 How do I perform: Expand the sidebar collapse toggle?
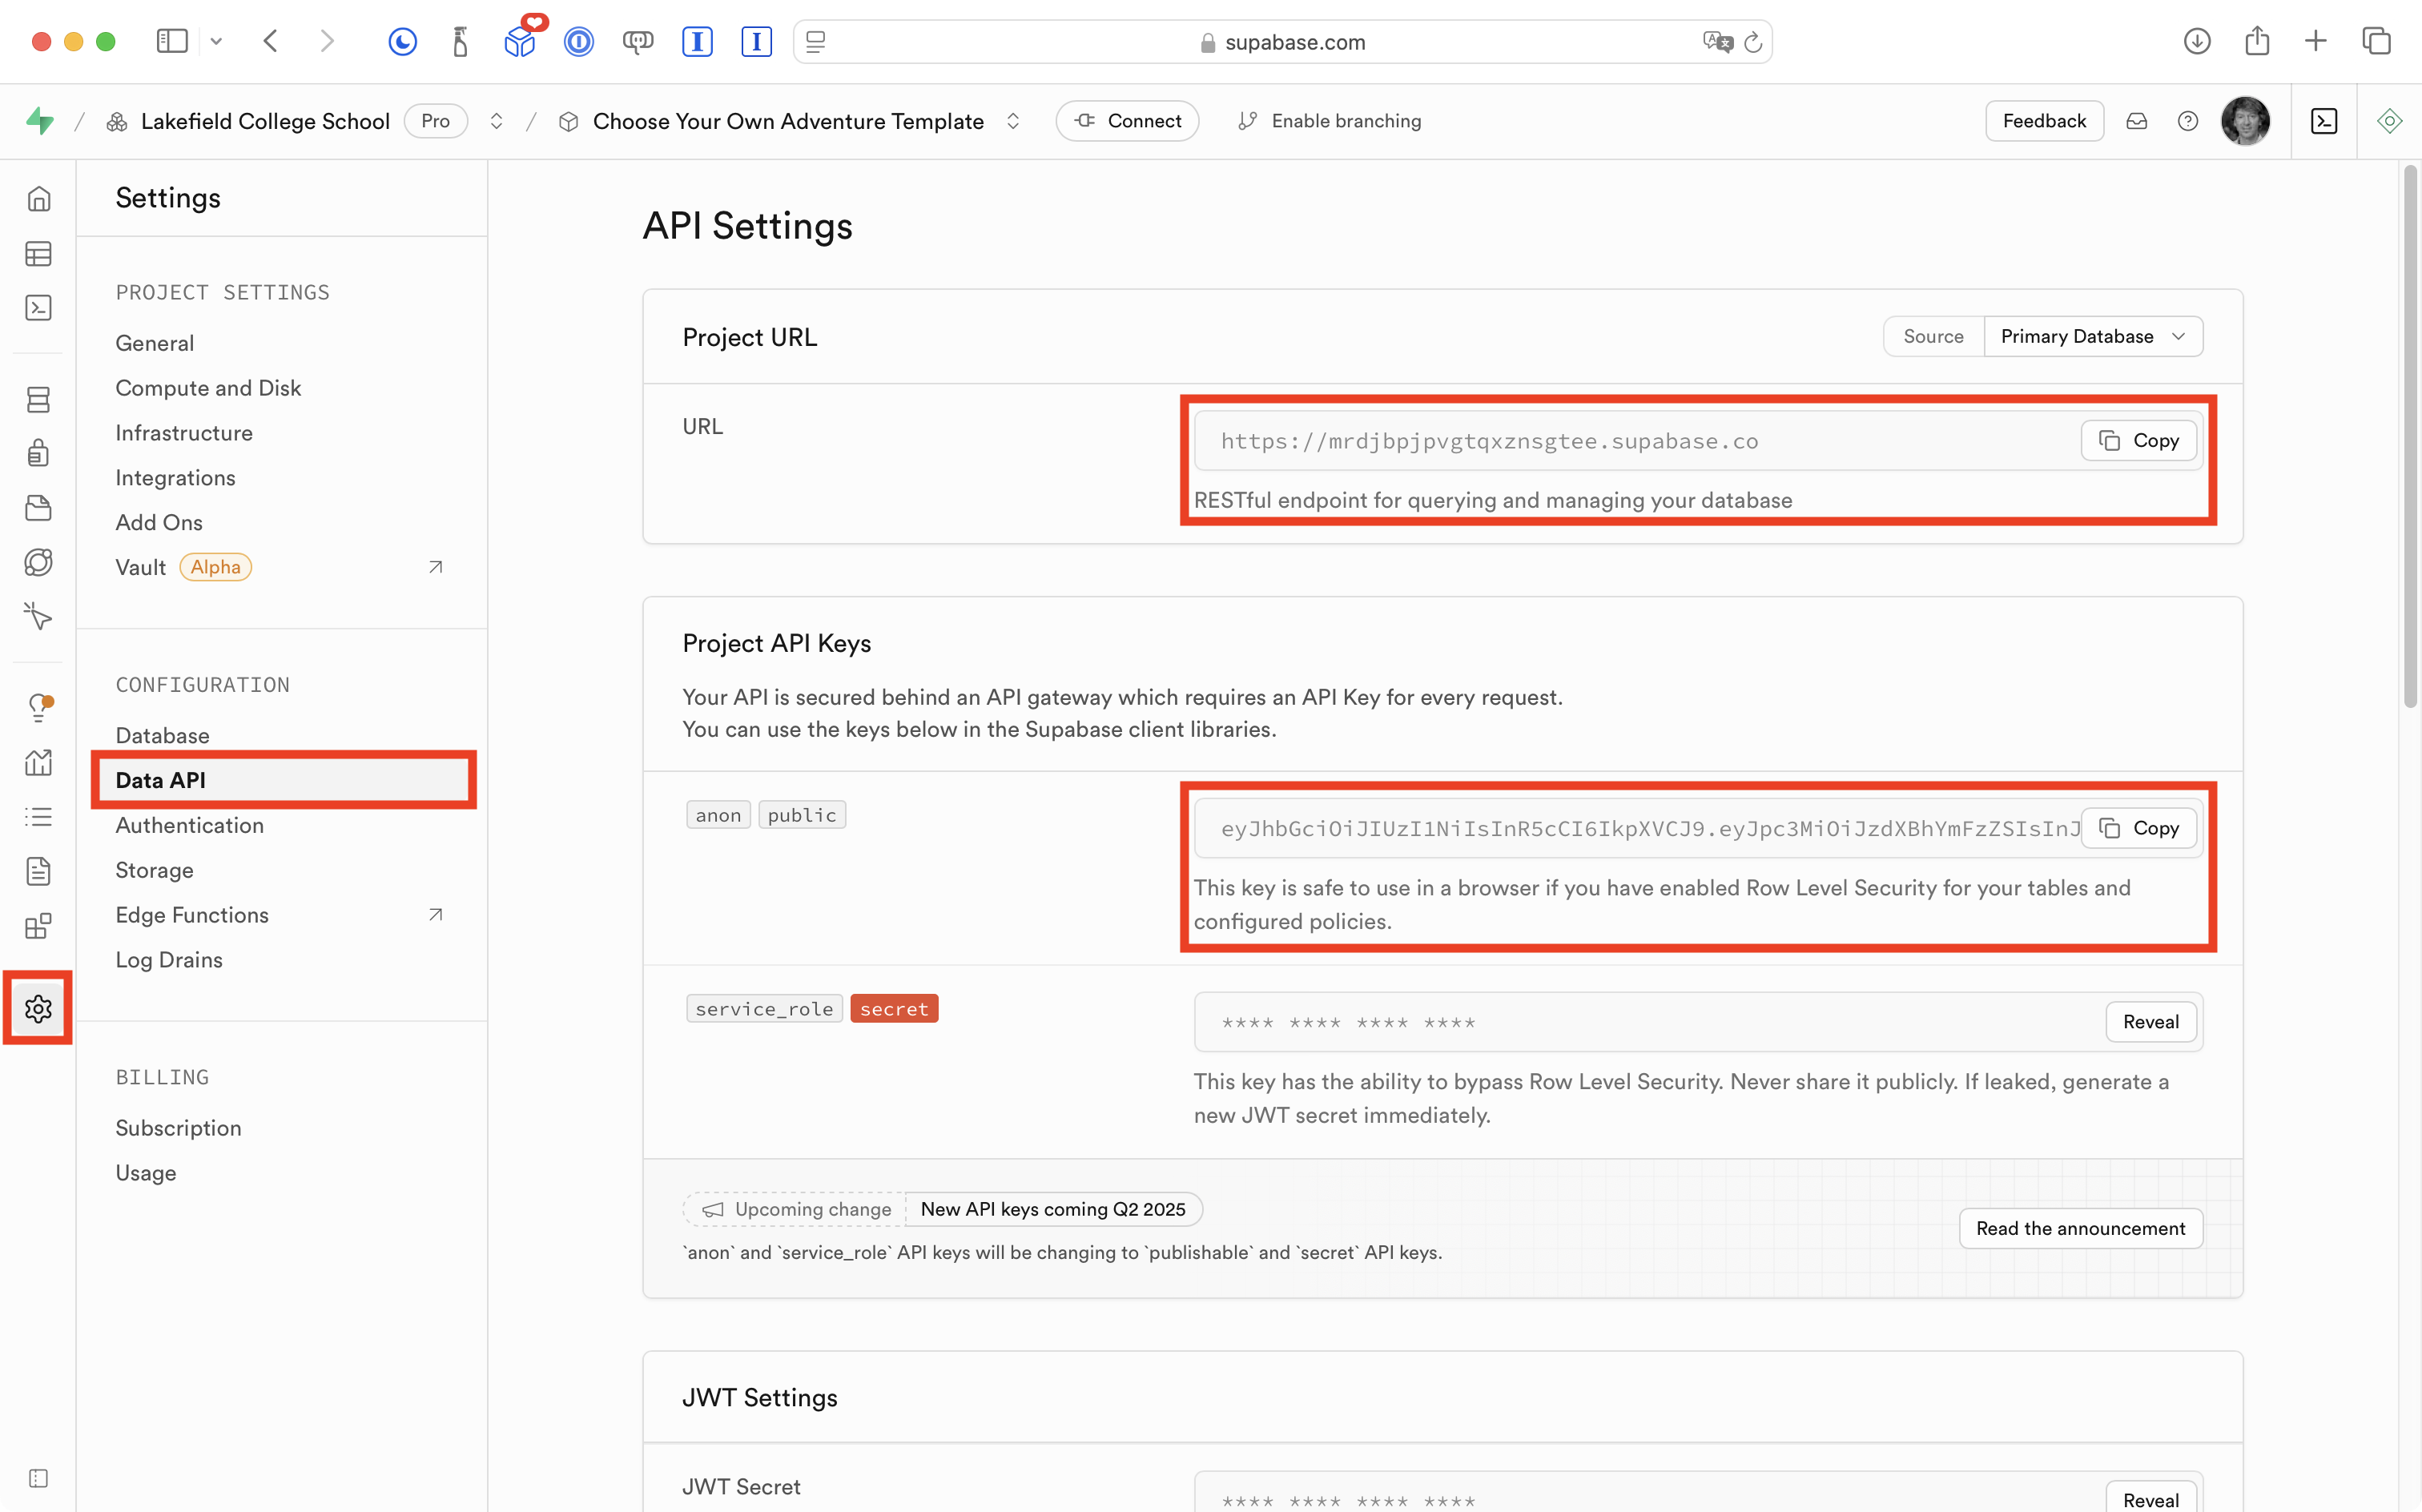pos(38,1478)
